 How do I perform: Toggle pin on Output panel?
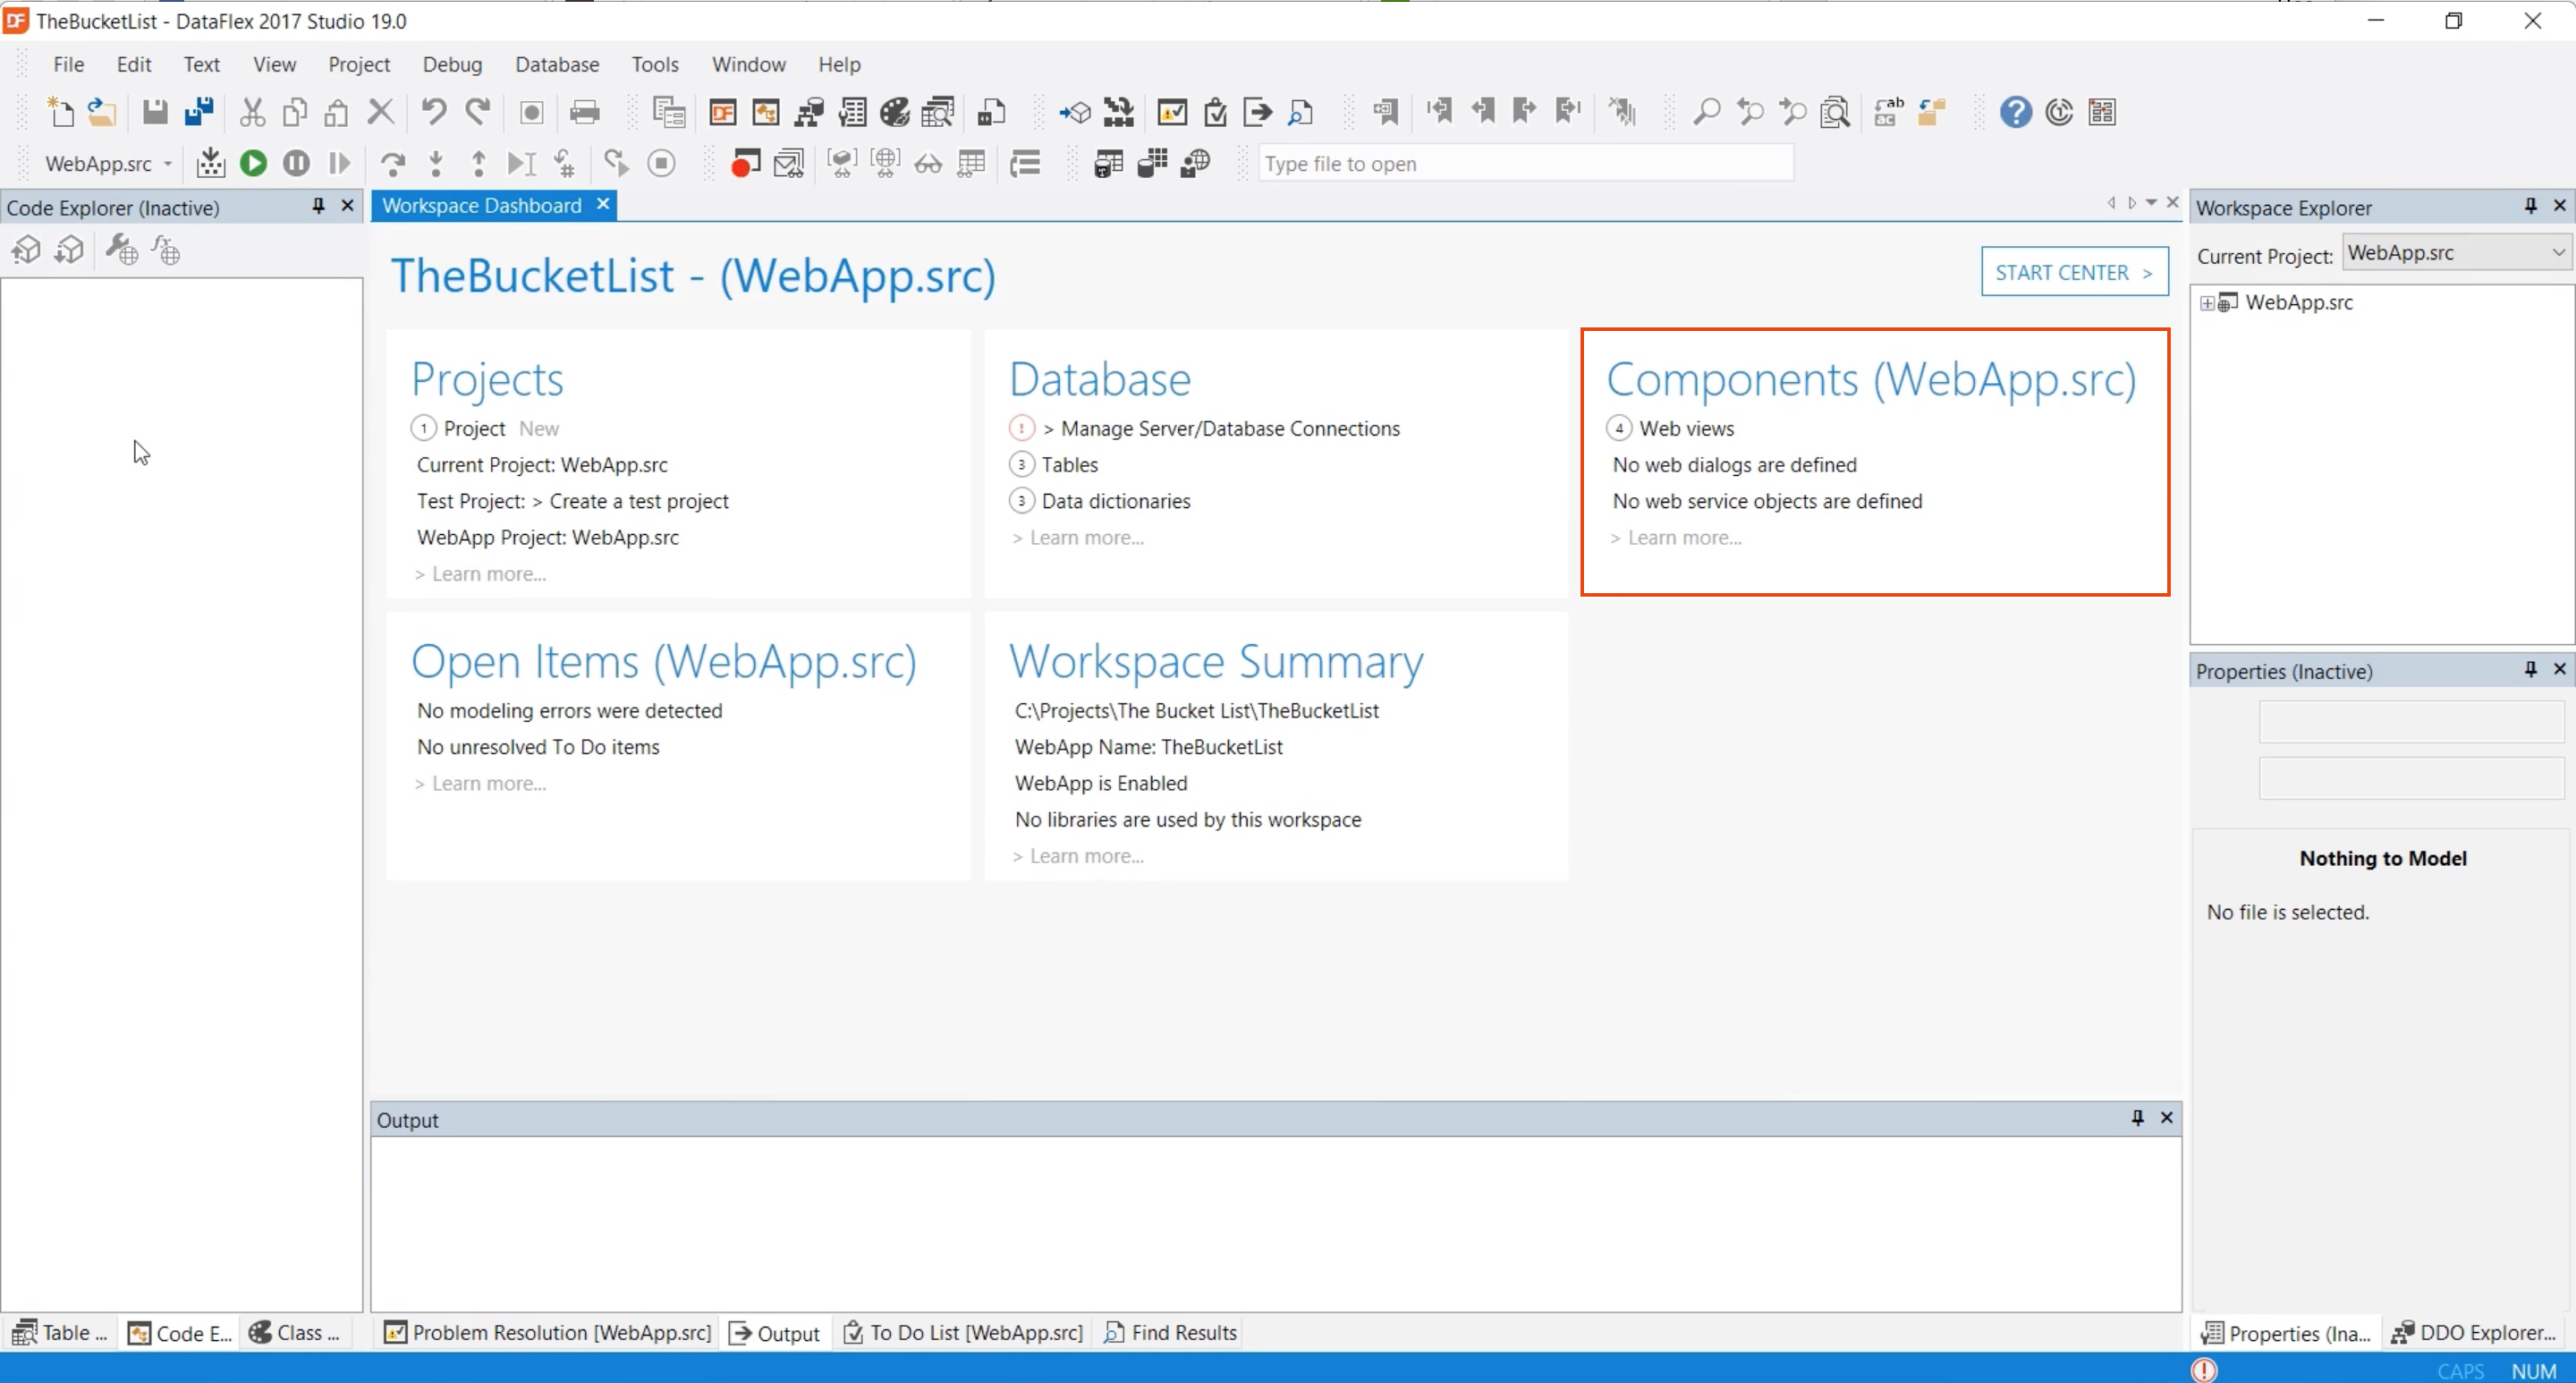coord(2137,1118)
